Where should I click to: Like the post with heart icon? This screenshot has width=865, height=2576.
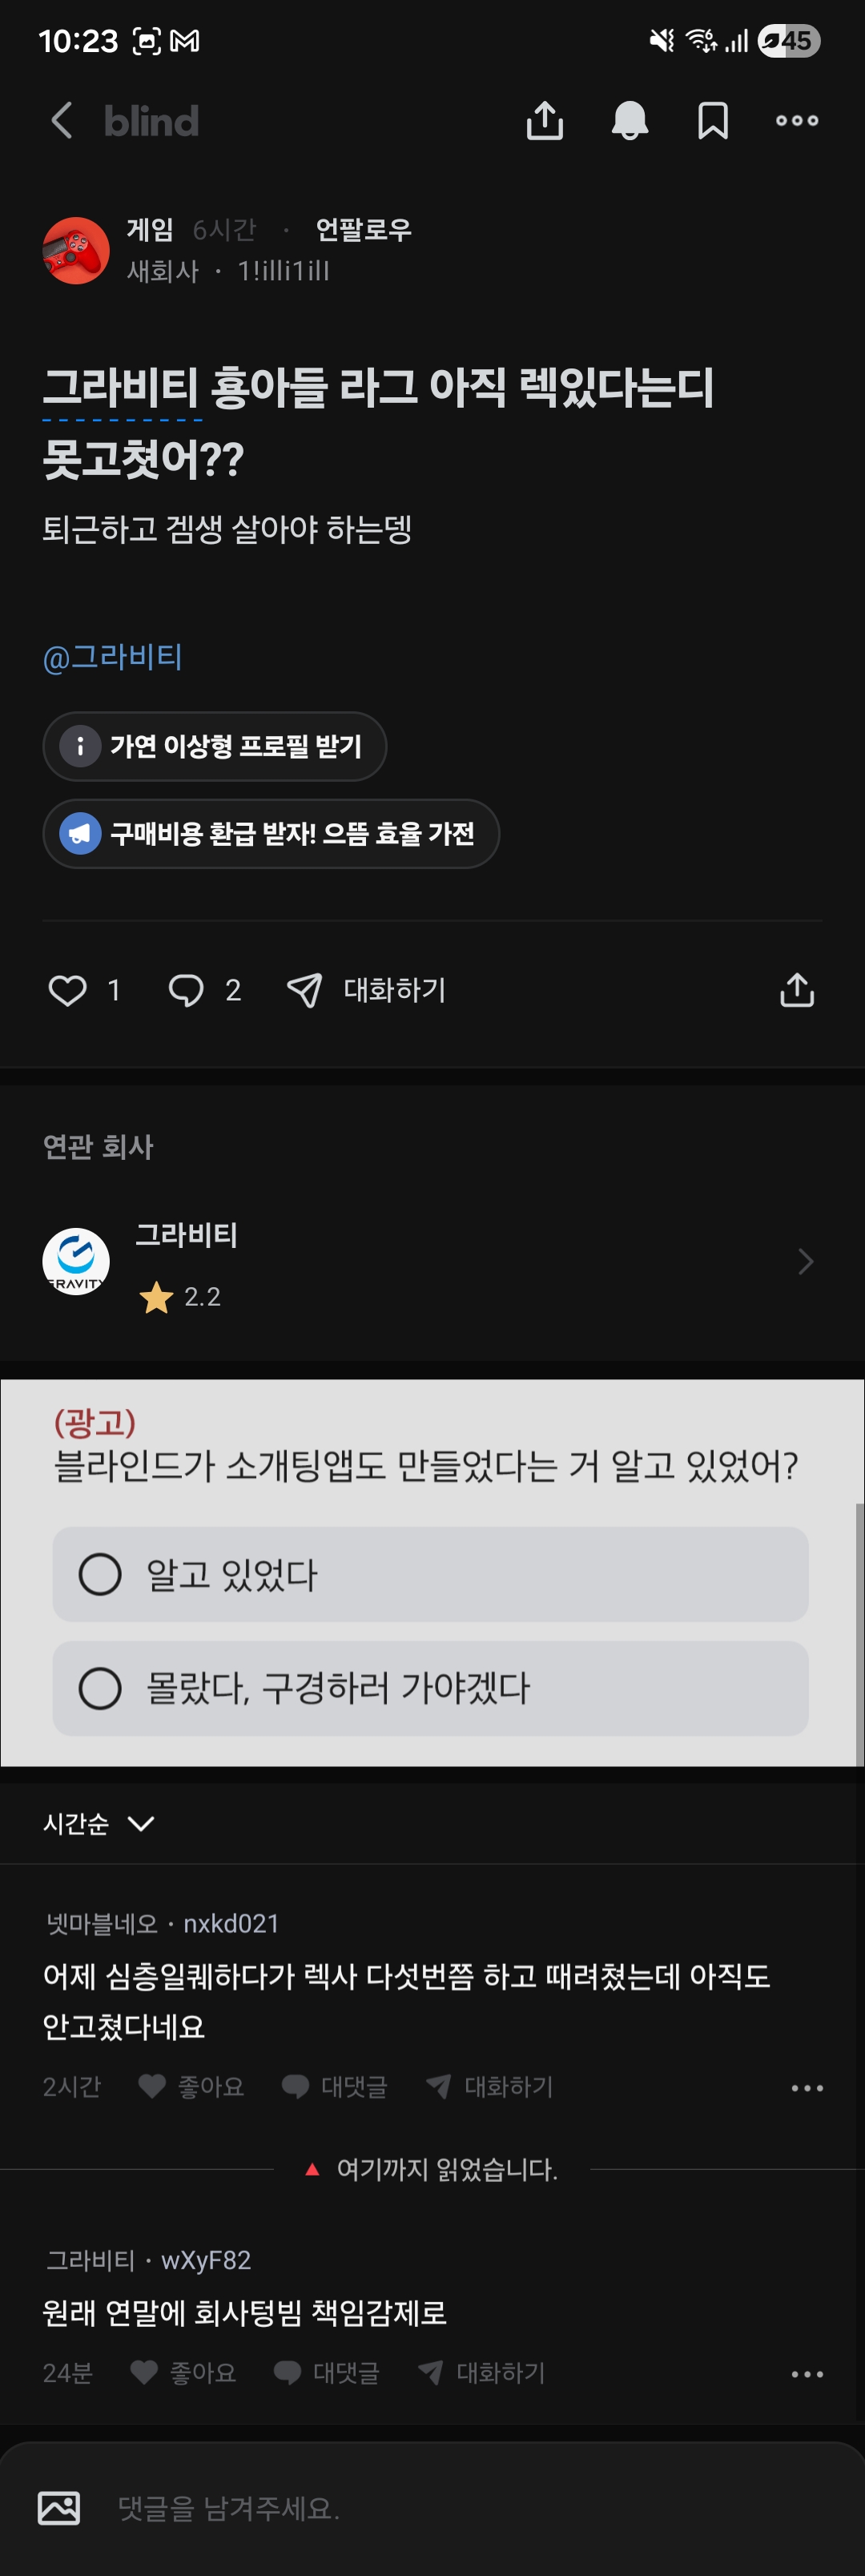(x=68, y=990)
